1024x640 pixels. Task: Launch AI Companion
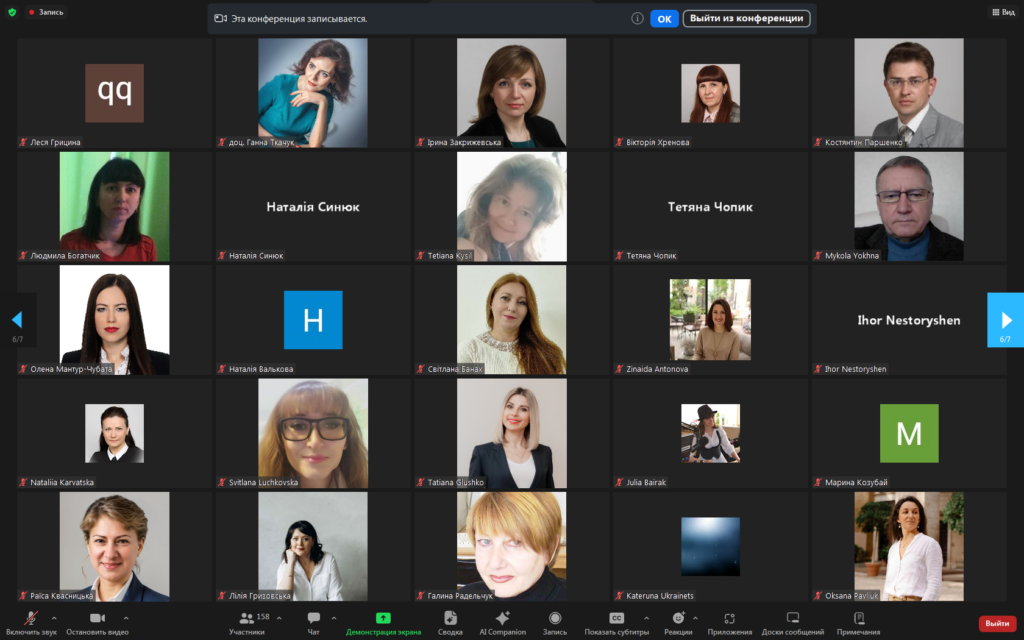502,619
